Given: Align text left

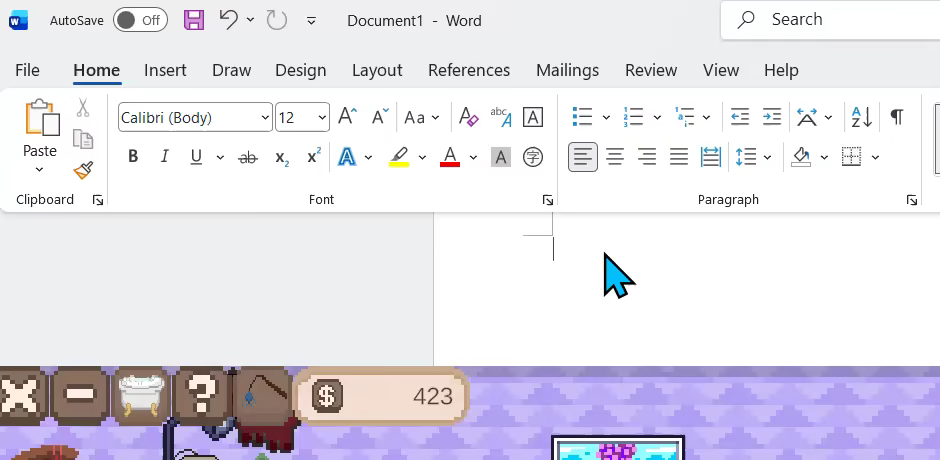Looking at the screenshot, I should point(583,157).
